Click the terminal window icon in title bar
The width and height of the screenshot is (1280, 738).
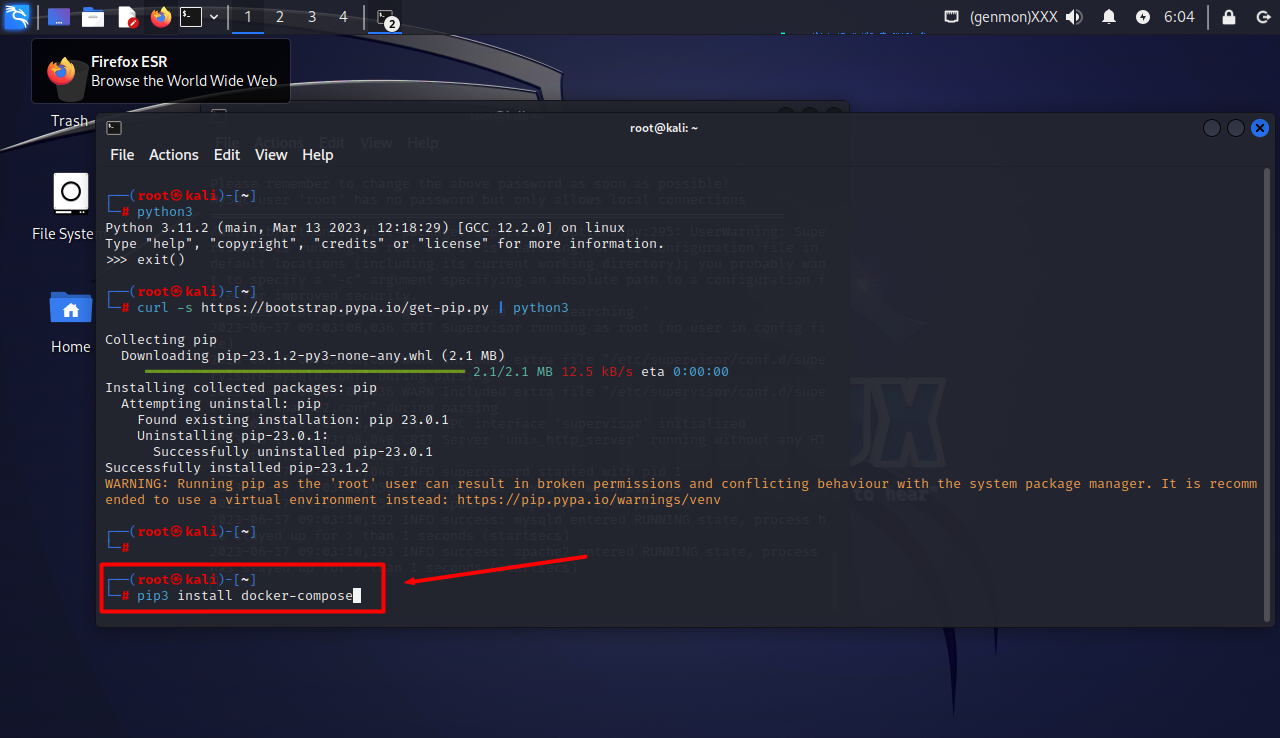(x=114, y=128)
